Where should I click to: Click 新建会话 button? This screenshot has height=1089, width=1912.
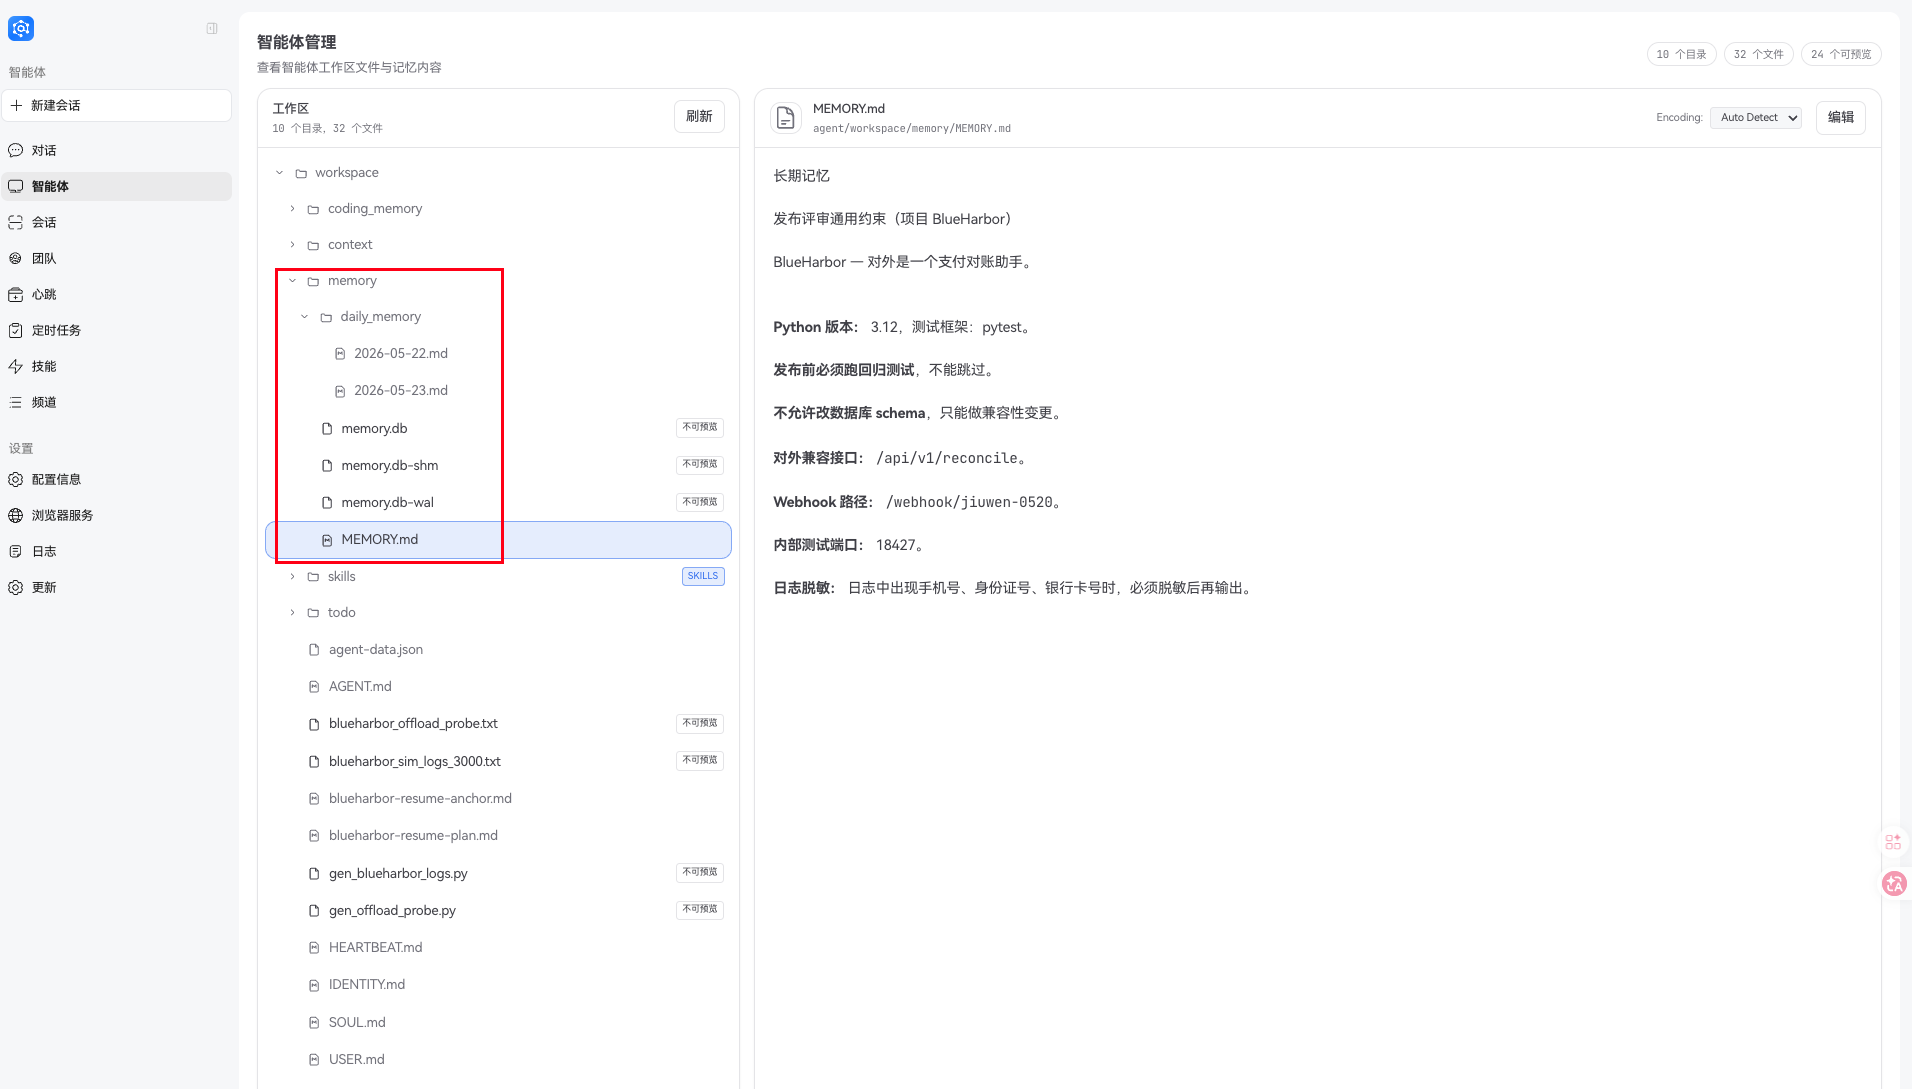pos(117,105)
